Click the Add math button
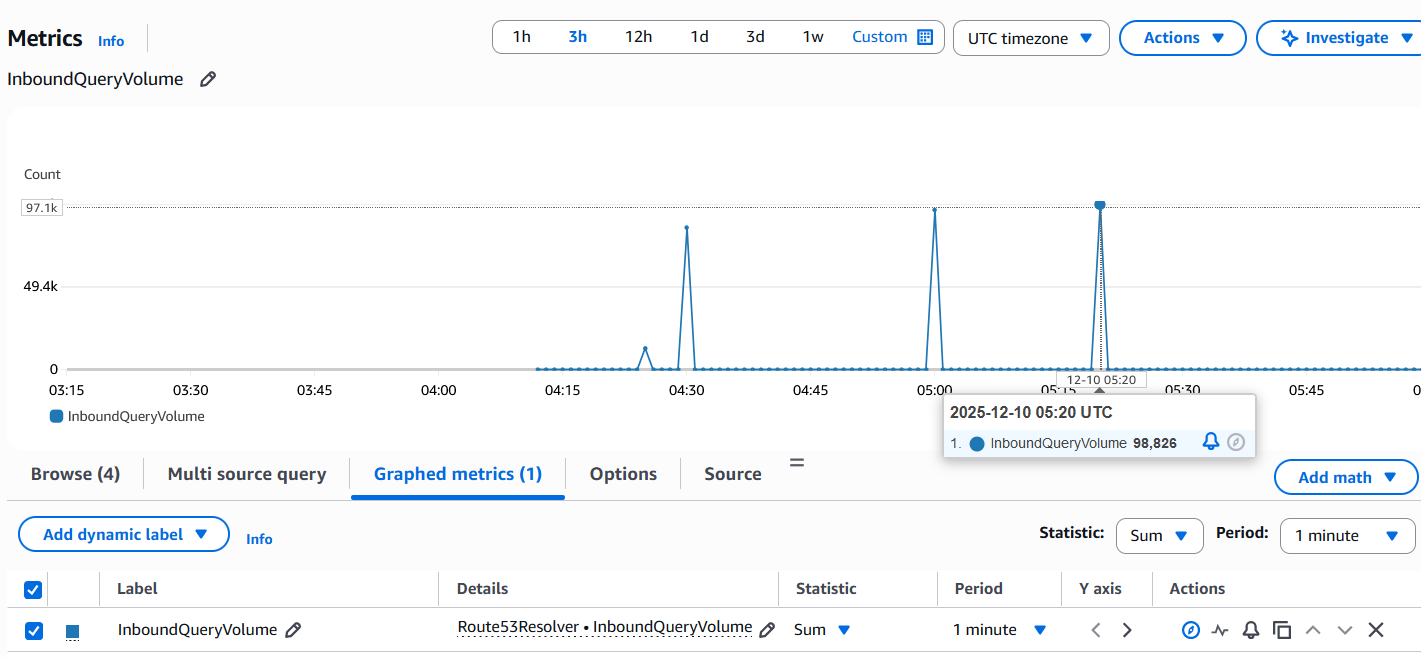The image size is (1421, 657). click(x=1346, y=477)
